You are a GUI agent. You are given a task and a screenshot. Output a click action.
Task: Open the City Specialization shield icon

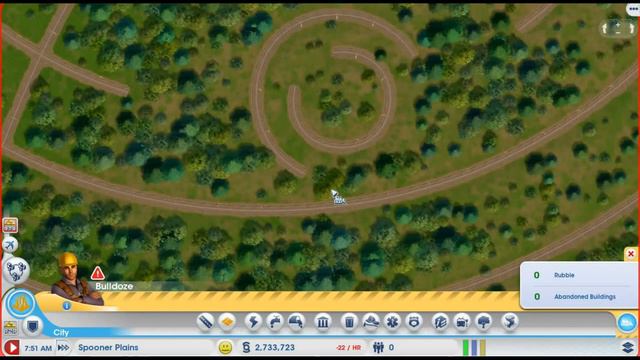pos(32,326)
